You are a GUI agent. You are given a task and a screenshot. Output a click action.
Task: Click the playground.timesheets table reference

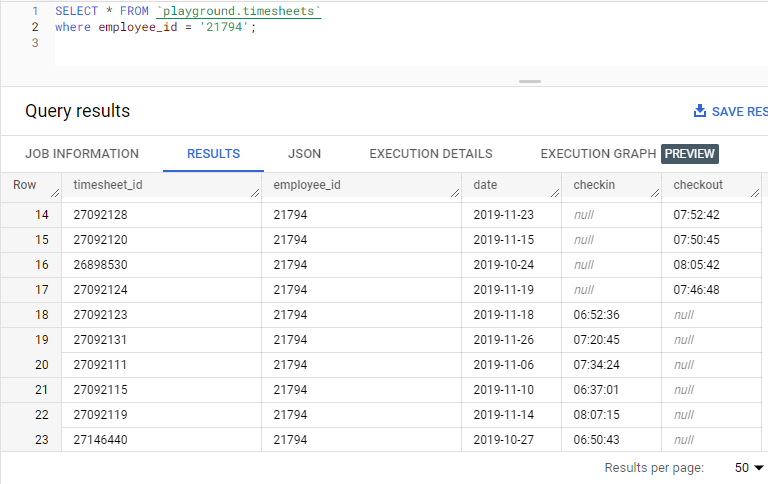click(239, 11)
